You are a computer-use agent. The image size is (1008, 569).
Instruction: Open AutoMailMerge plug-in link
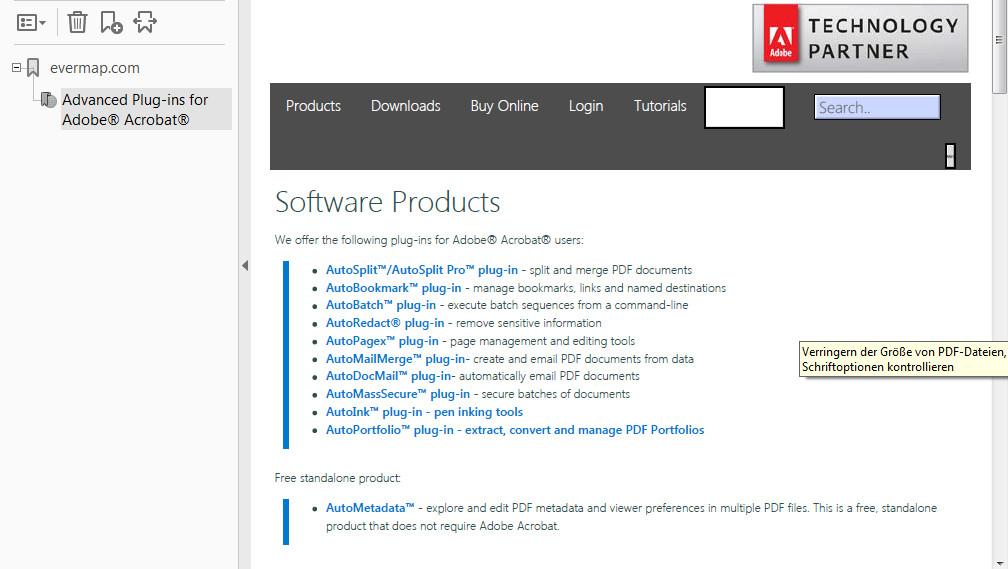click(x=397, y=359)
